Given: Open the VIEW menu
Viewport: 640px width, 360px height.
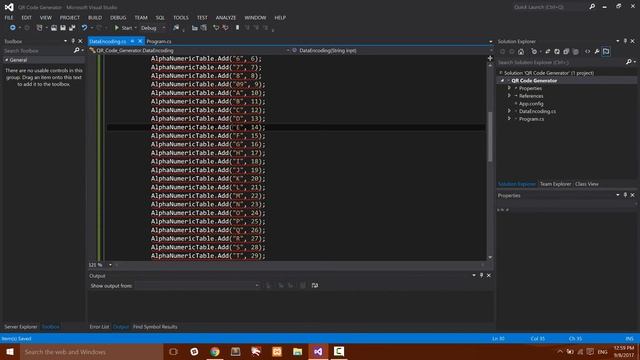Looking at the screenshot, I should coord(46,18).
